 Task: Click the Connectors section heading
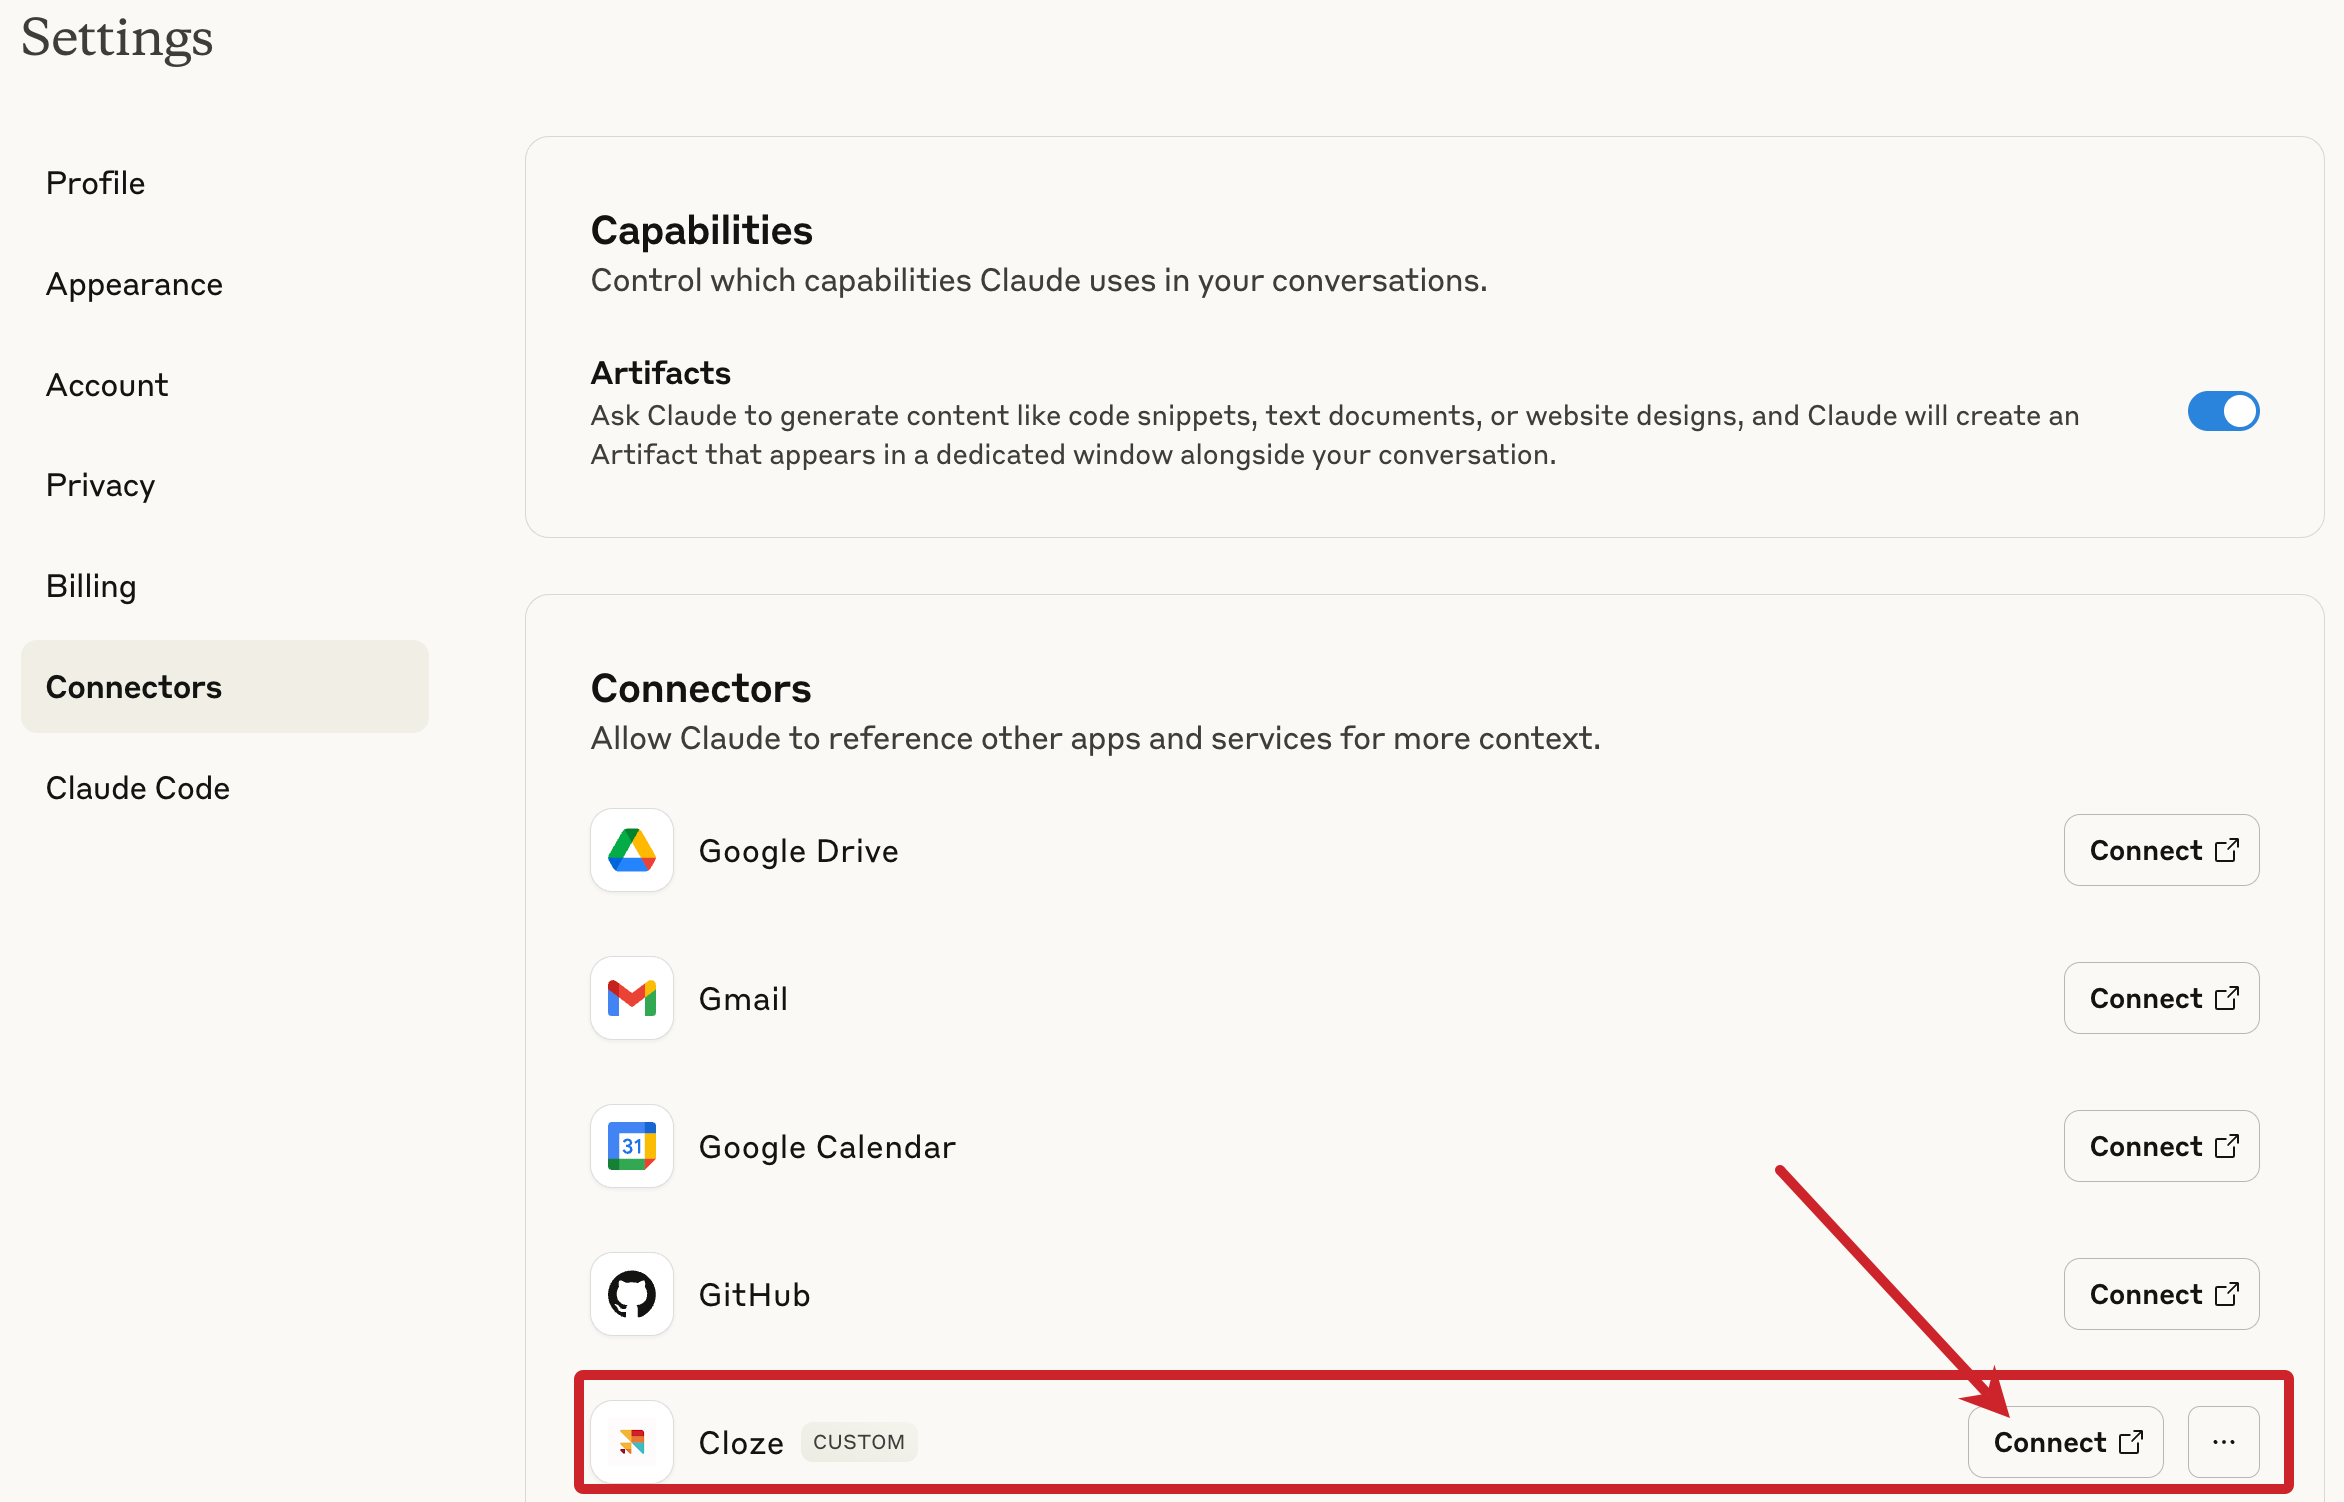(700, 688)
